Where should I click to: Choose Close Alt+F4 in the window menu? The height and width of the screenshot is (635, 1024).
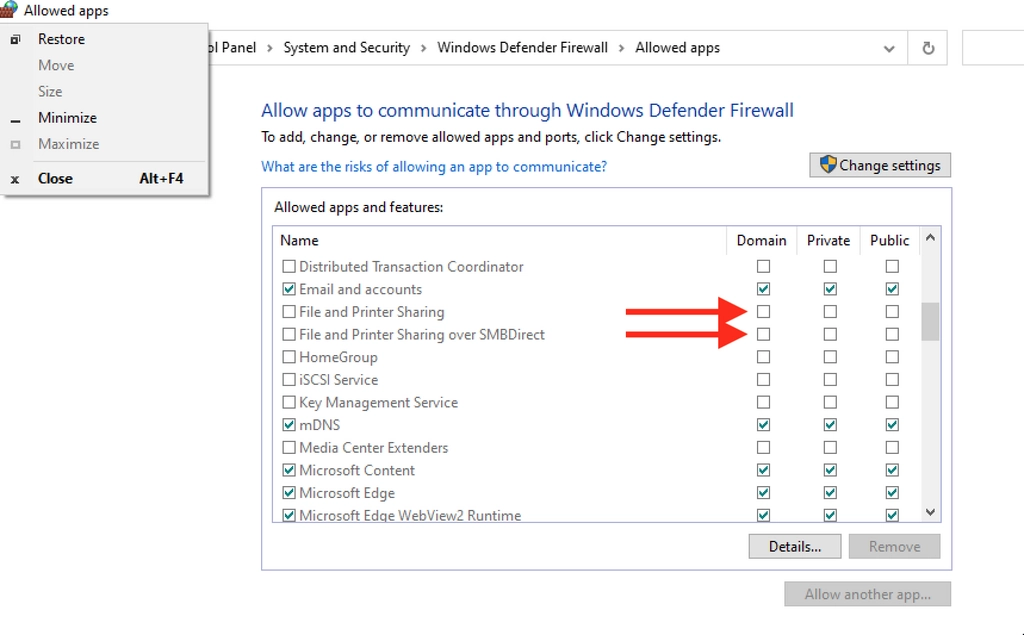[104, 178]
